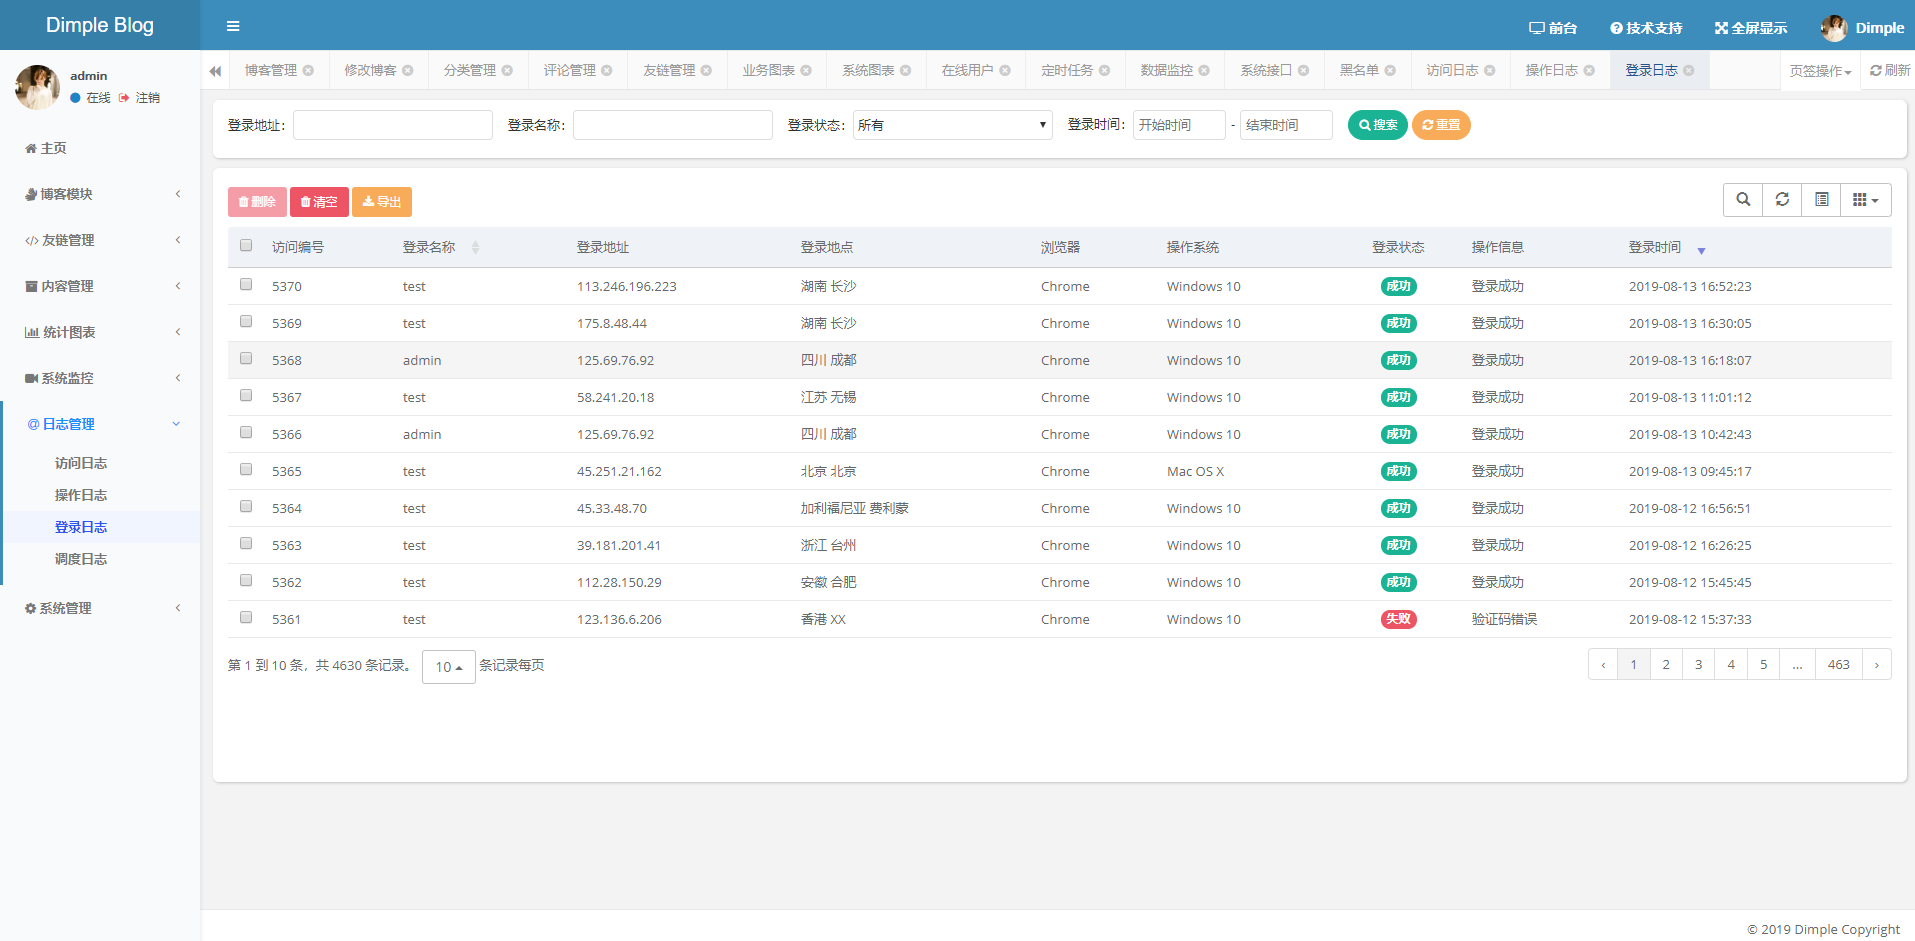Viewport: 1915px width, 941px height.
Task: Click the Dimple user avatar in header
Action: click(1834, 28)
